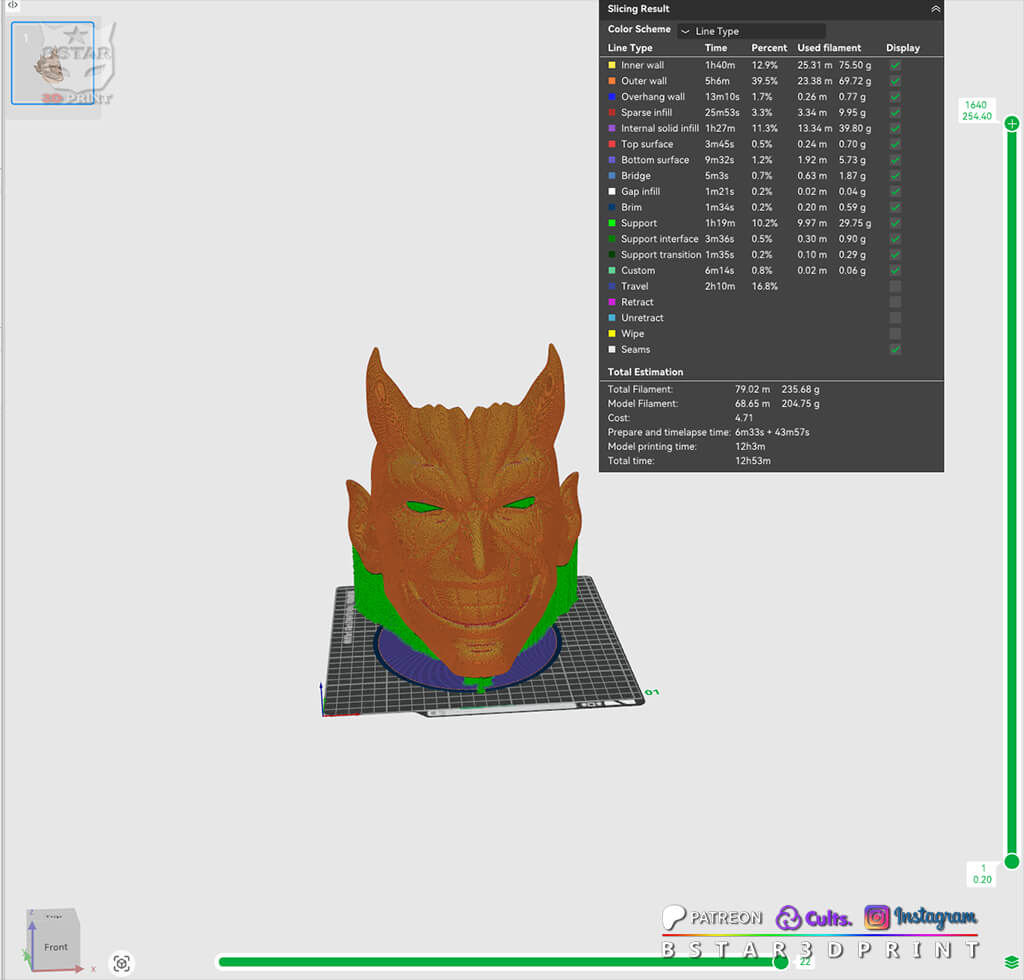Toggle Seams display checkbox
1024x980 pixels.
[895, 349]
